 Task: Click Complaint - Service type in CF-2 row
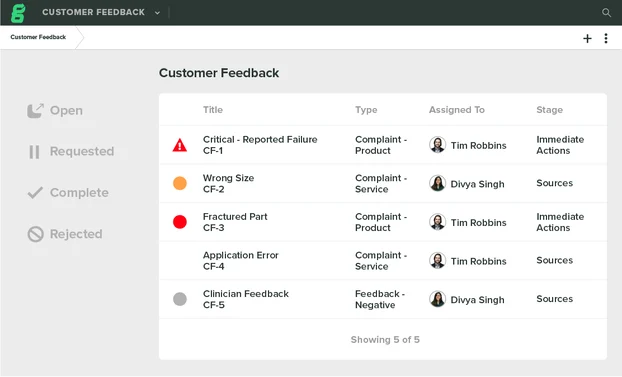(x=381, y=184)
